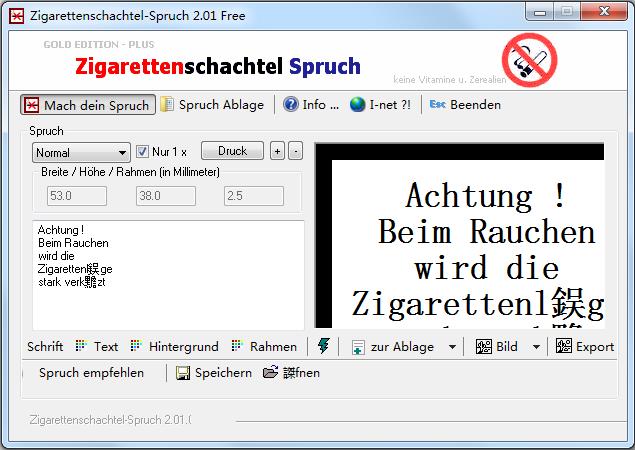Click the height field showing 38.0

click(x=166, y=196)
